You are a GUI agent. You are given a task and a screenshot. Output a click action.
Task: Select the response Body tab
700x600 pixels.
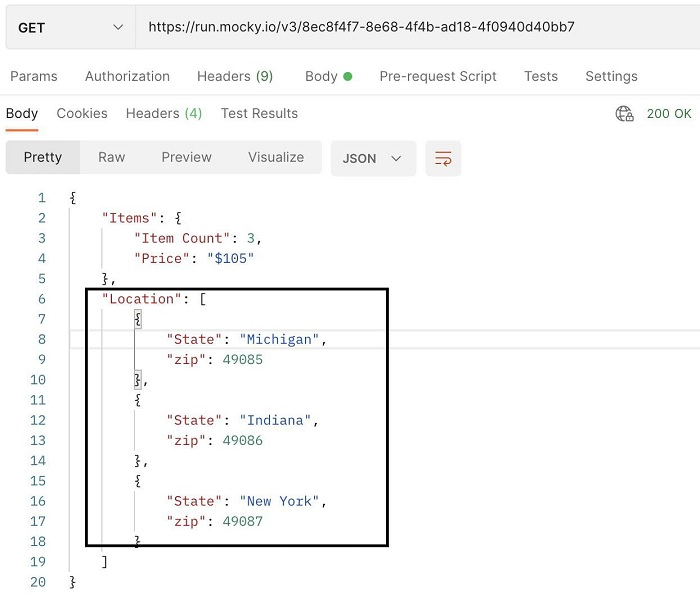point(22,113)
